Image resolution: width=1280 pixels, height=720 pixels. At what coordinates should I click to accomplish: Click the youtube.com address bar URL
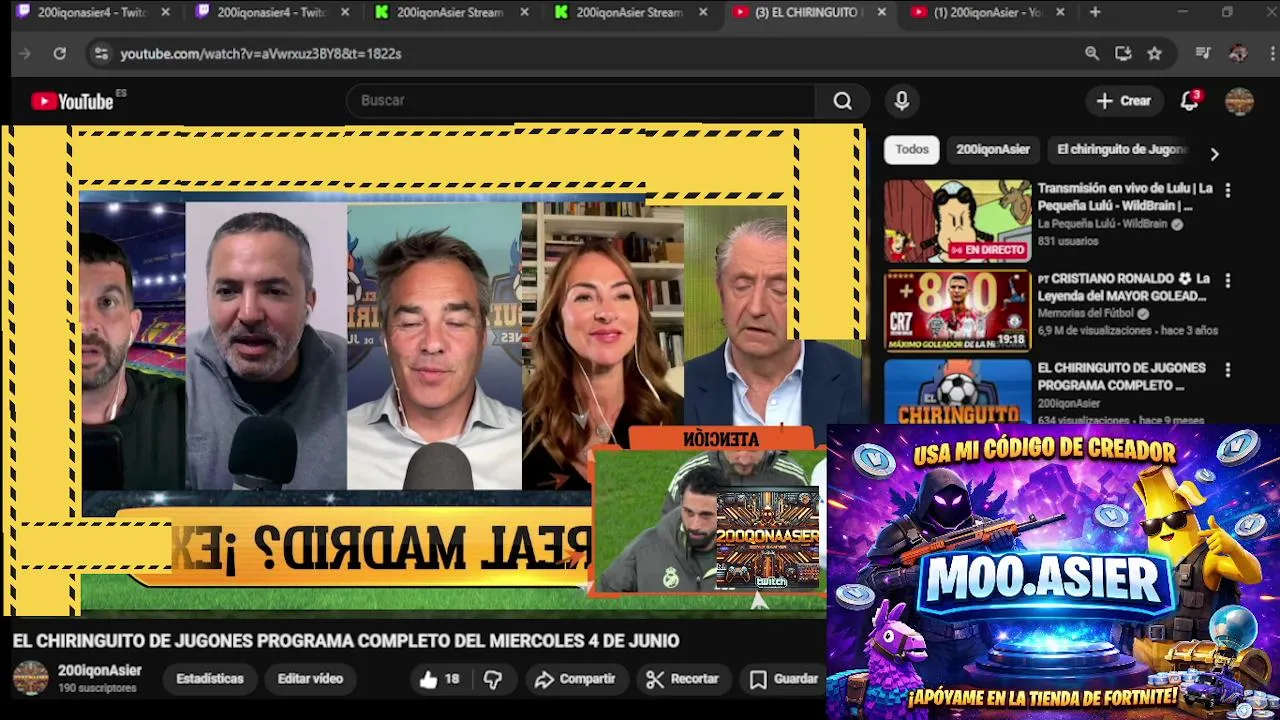coord(261,54)
